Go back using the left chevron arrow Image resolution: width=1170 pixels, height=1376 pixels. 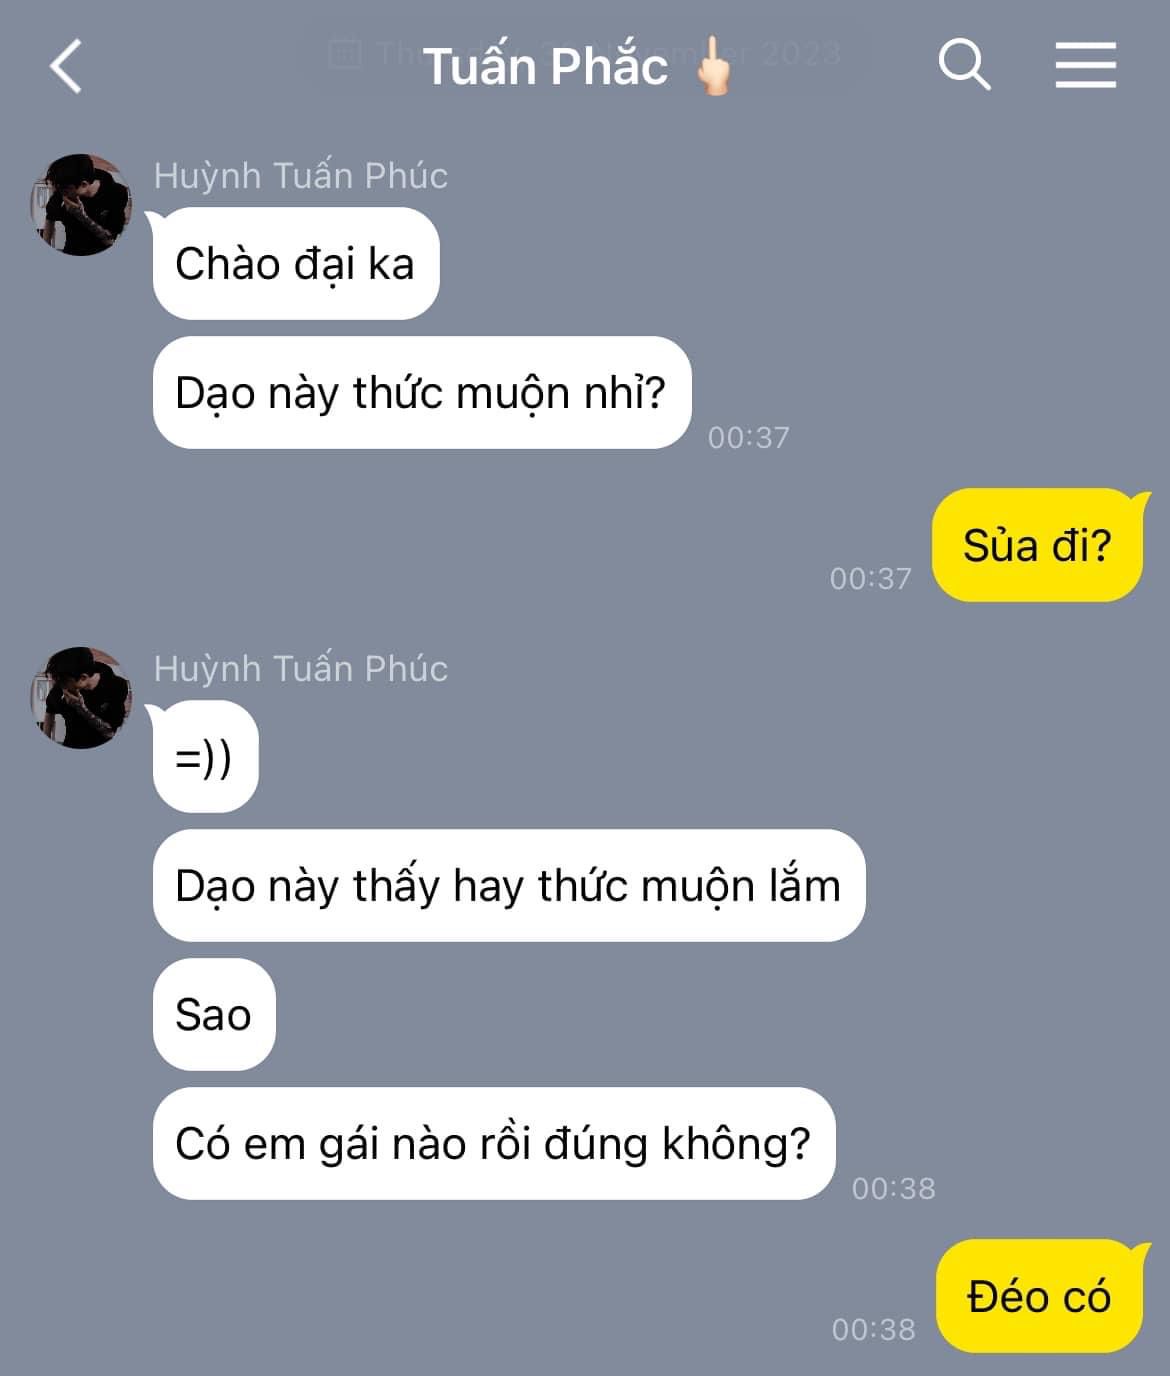pyautogui.click(x=66, y=66)
